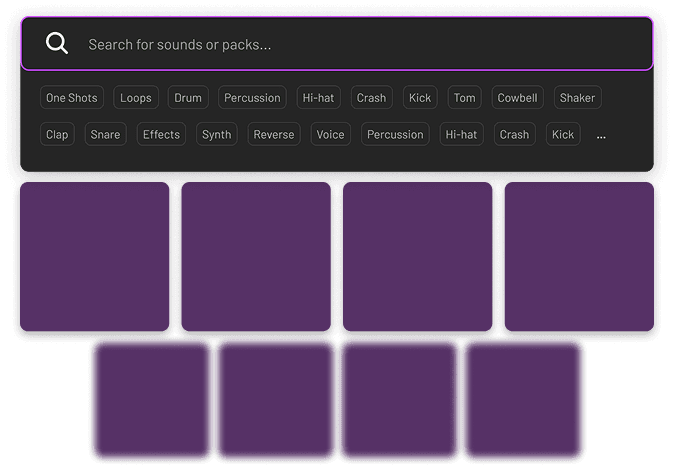Viewport: 674px width, 466px height.
Task: Apply the Effects tag filter
Action: (161, 134)
